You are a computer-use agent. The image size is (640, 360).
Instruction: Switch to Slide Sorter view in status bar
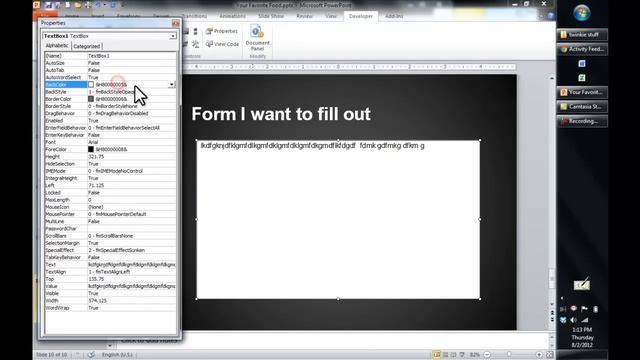tap(445, 355)
